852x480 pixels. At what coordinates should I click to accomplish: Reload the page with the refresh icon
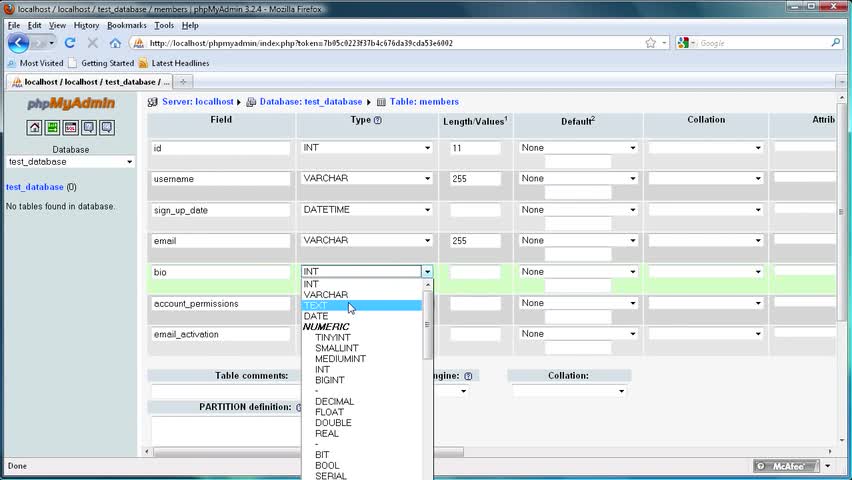pyautogui.click(x=70, y=42)
